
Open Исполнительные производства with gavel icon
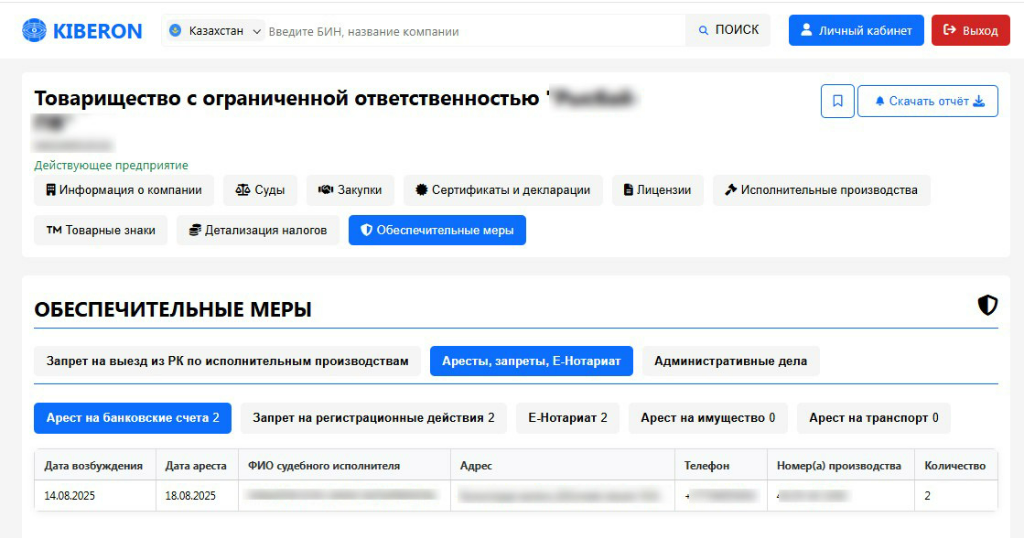point(821,190)
